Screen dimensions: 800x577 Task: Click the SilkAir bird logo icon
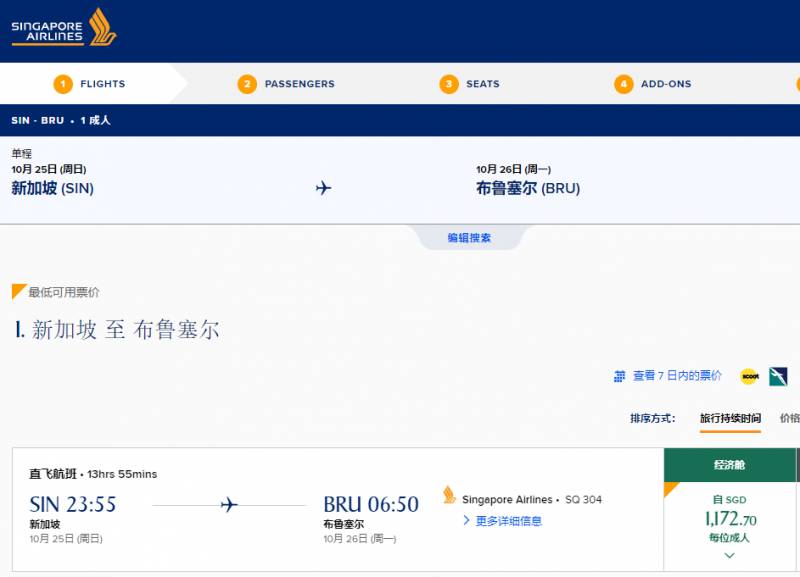(x=779, y=376)
